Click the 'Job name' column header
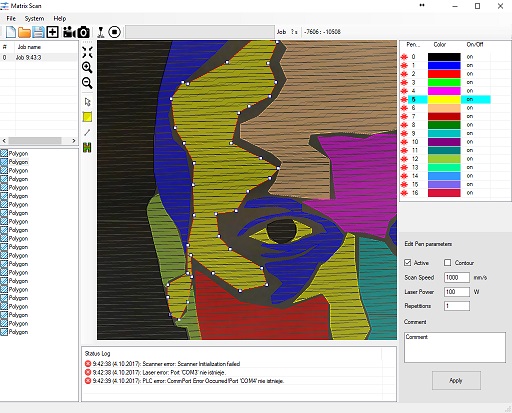The width and height of the screenshot is (512, 413). click(29, 47)
